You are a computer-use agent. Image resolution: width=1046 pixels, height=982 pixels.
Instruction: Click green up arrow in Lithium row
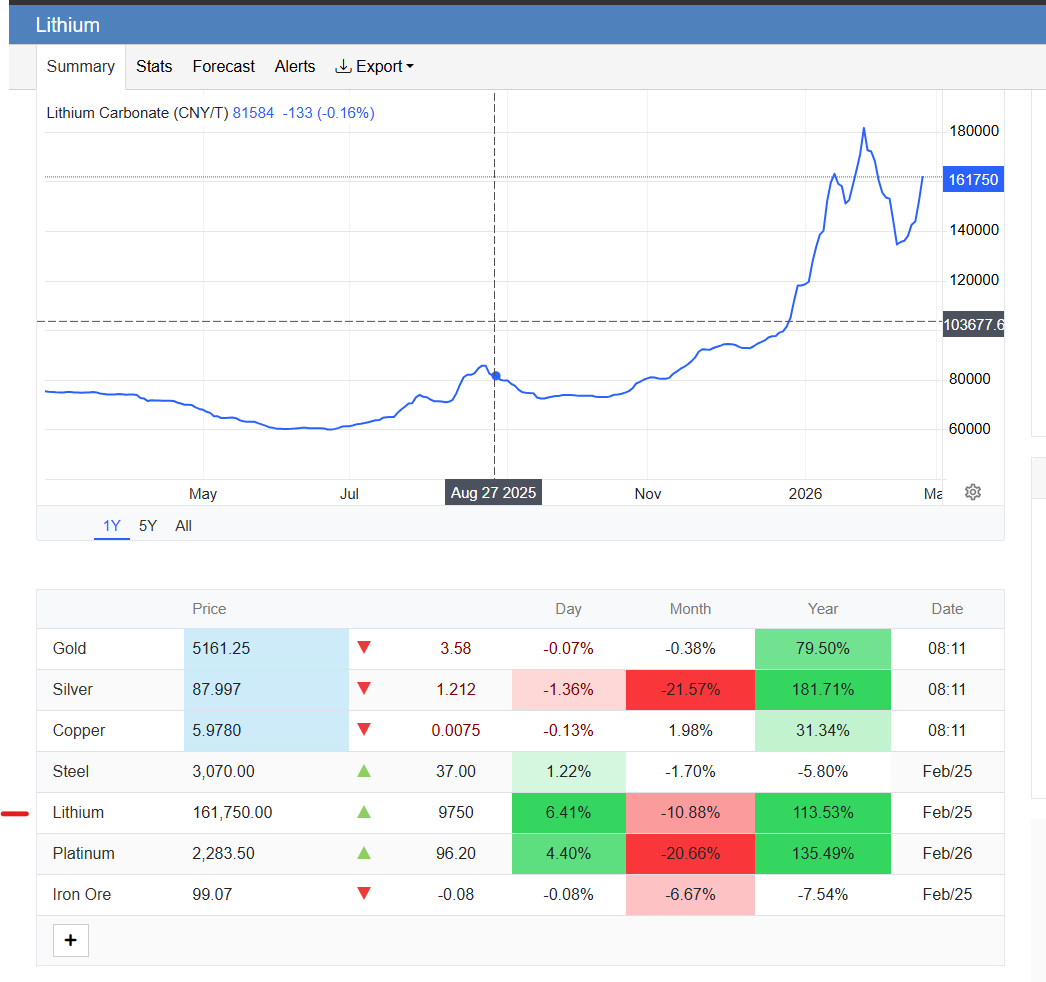364,812
